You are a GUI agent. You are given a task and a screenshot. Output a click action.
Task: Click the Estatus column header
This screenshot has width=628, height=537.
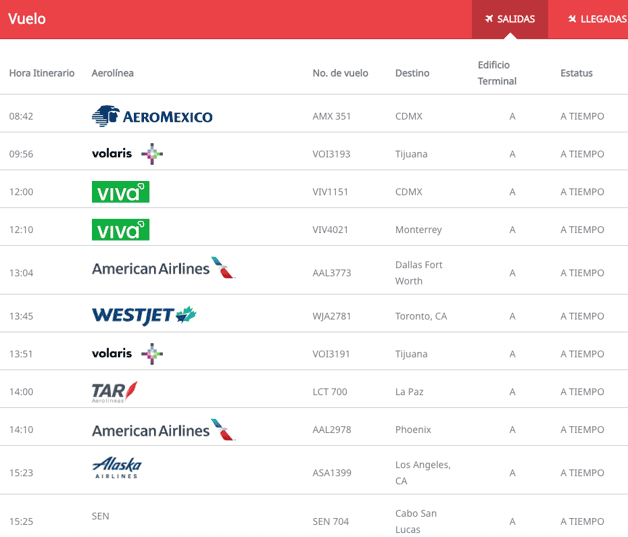pyautogui.click(x=576, y=73)
